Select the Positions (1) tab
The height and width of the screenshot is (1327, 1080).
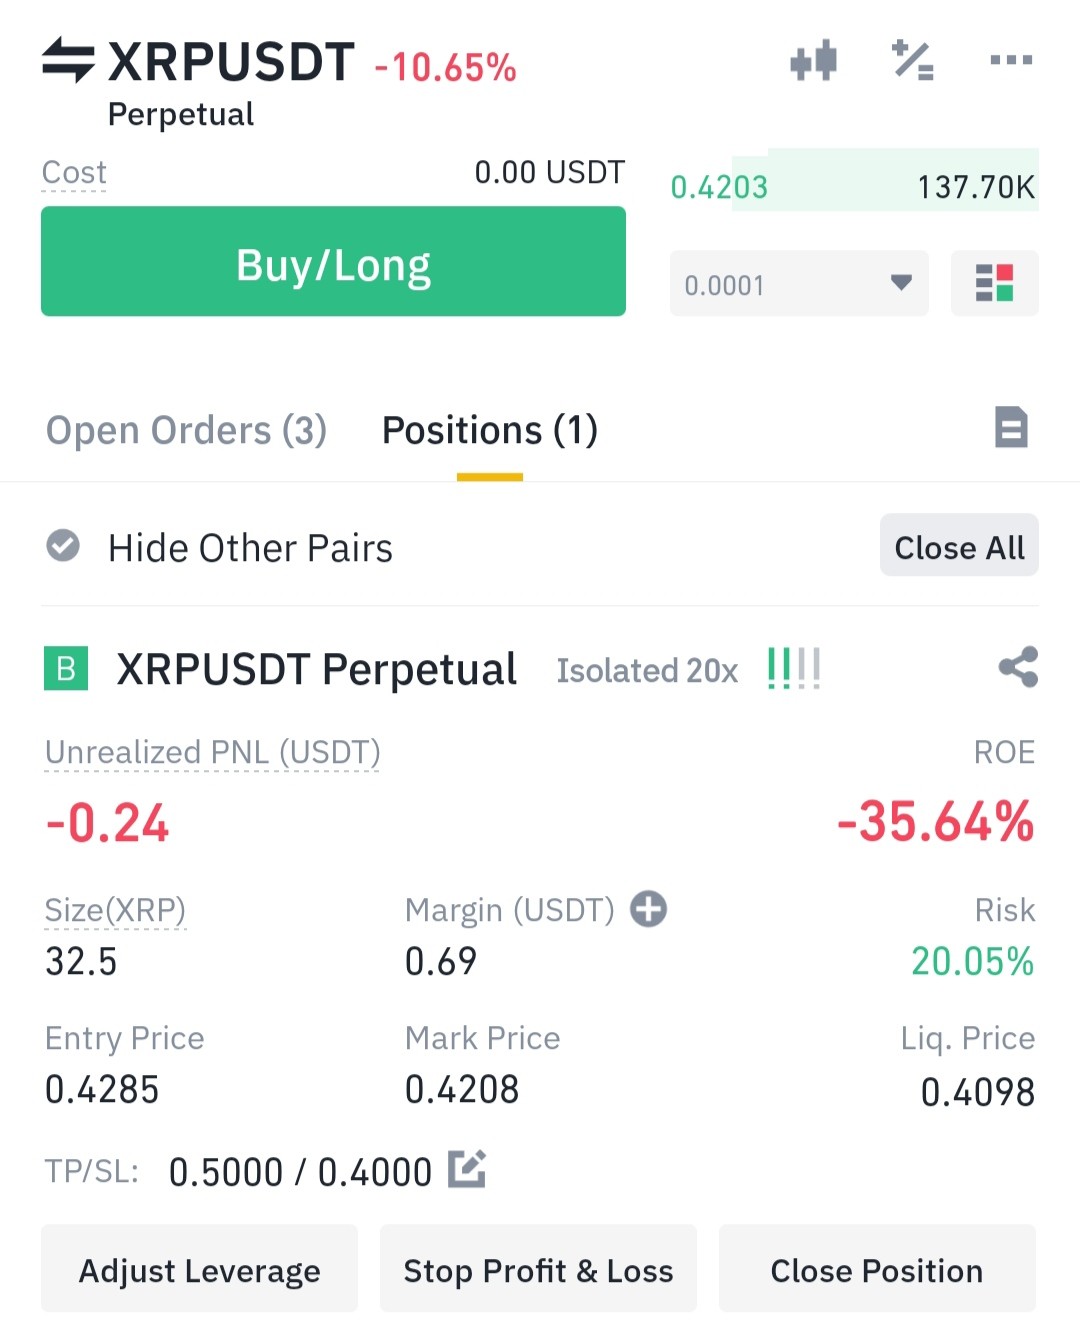pos(490,430)
